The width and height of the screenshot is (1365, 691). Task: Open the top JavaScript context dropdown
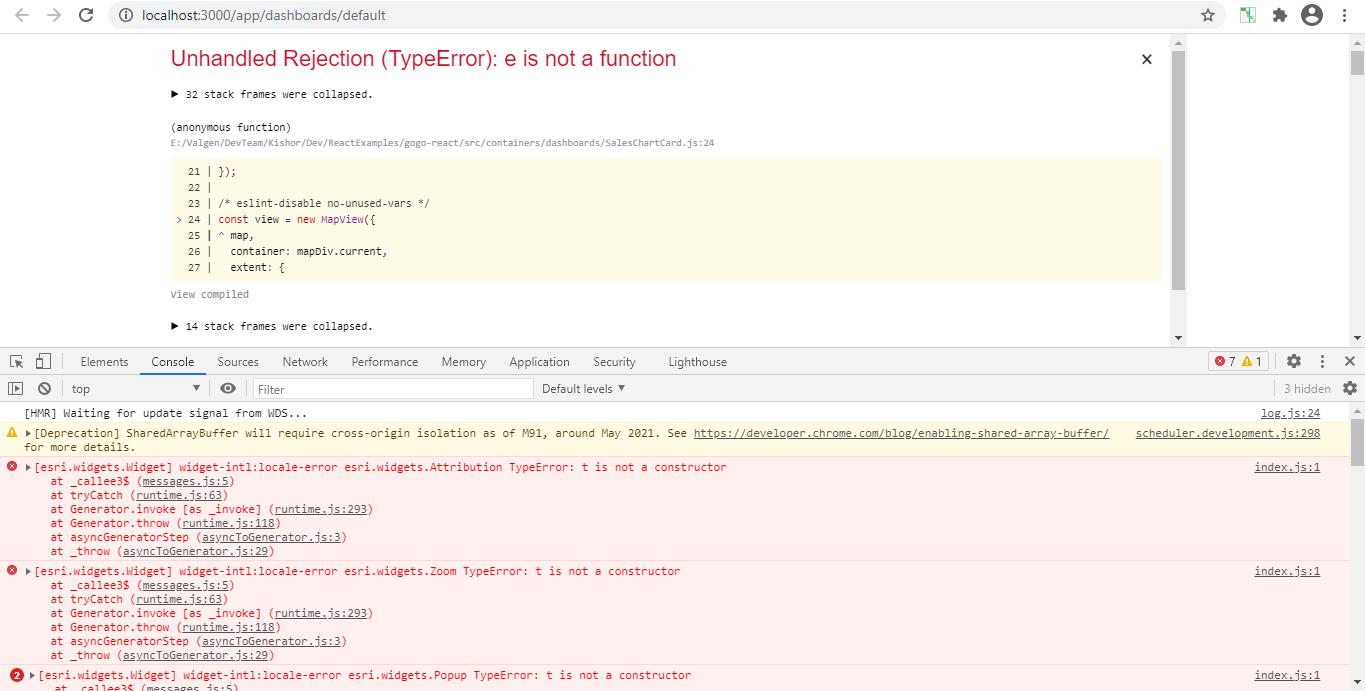[x=136, y=389]
